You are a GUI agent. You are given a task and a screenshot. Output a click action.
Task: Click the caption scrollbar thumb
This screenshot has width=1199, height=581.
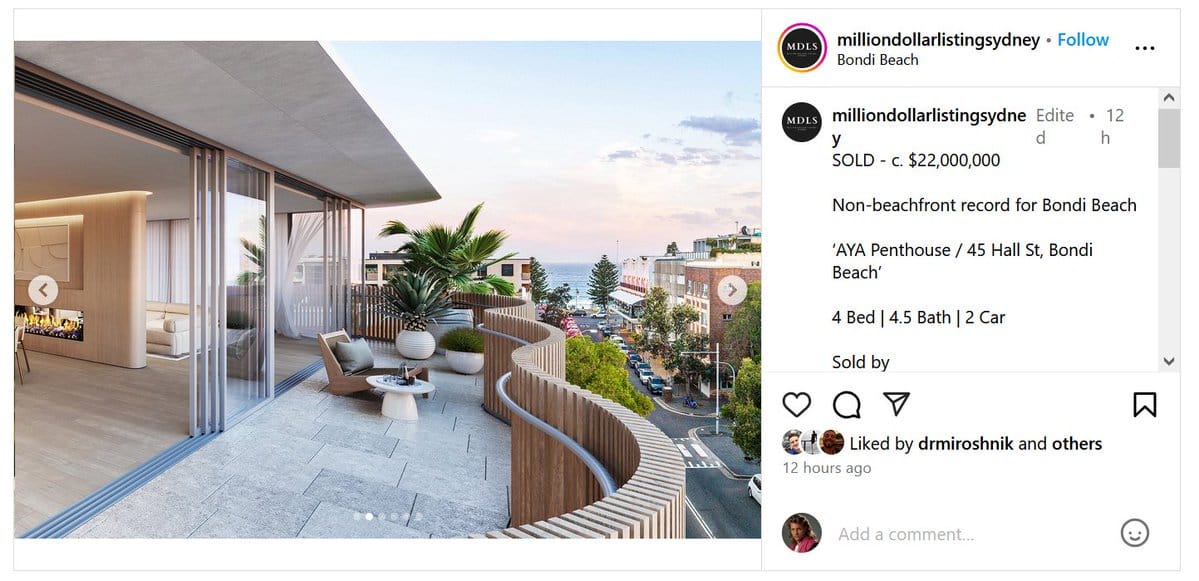tap(1168, 138)
